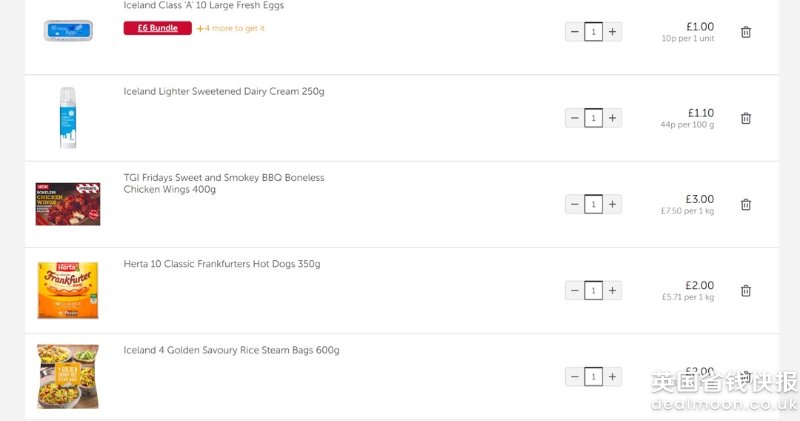
Task: Decrease Golden Savoury Rice Steam Bags quantity
Action: [574, 377]
